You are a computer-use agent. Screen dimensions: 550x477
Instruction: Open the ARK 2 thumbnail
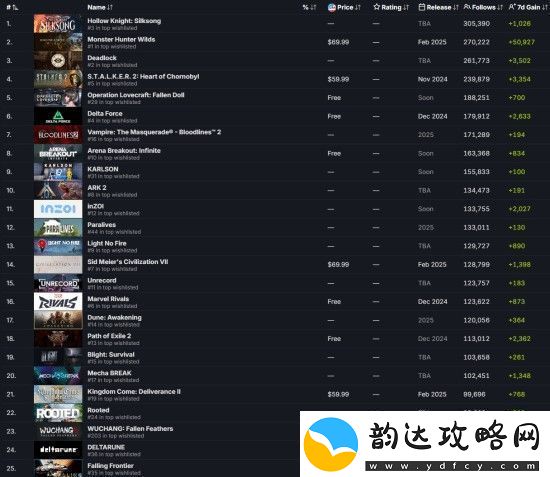pos(58,190)
